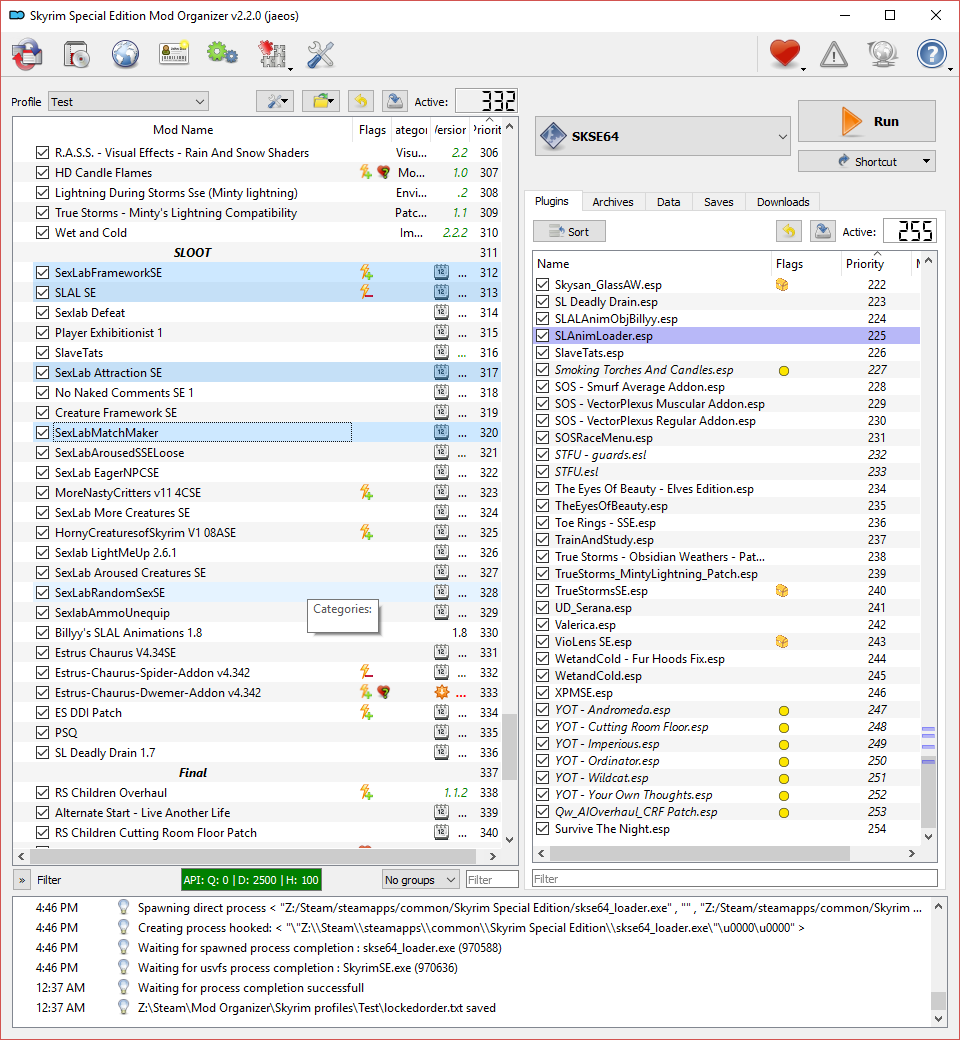Viewport: 960px width, 1040px height.
Task: Click category icon of Sexlab Defeat row
Action: 441,312
